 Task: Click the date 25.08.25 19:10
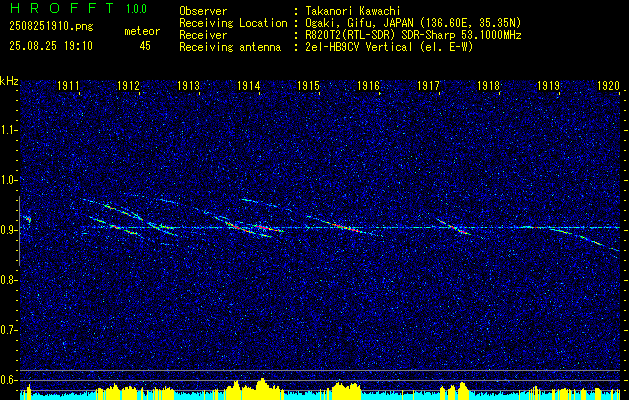[51, 46]
